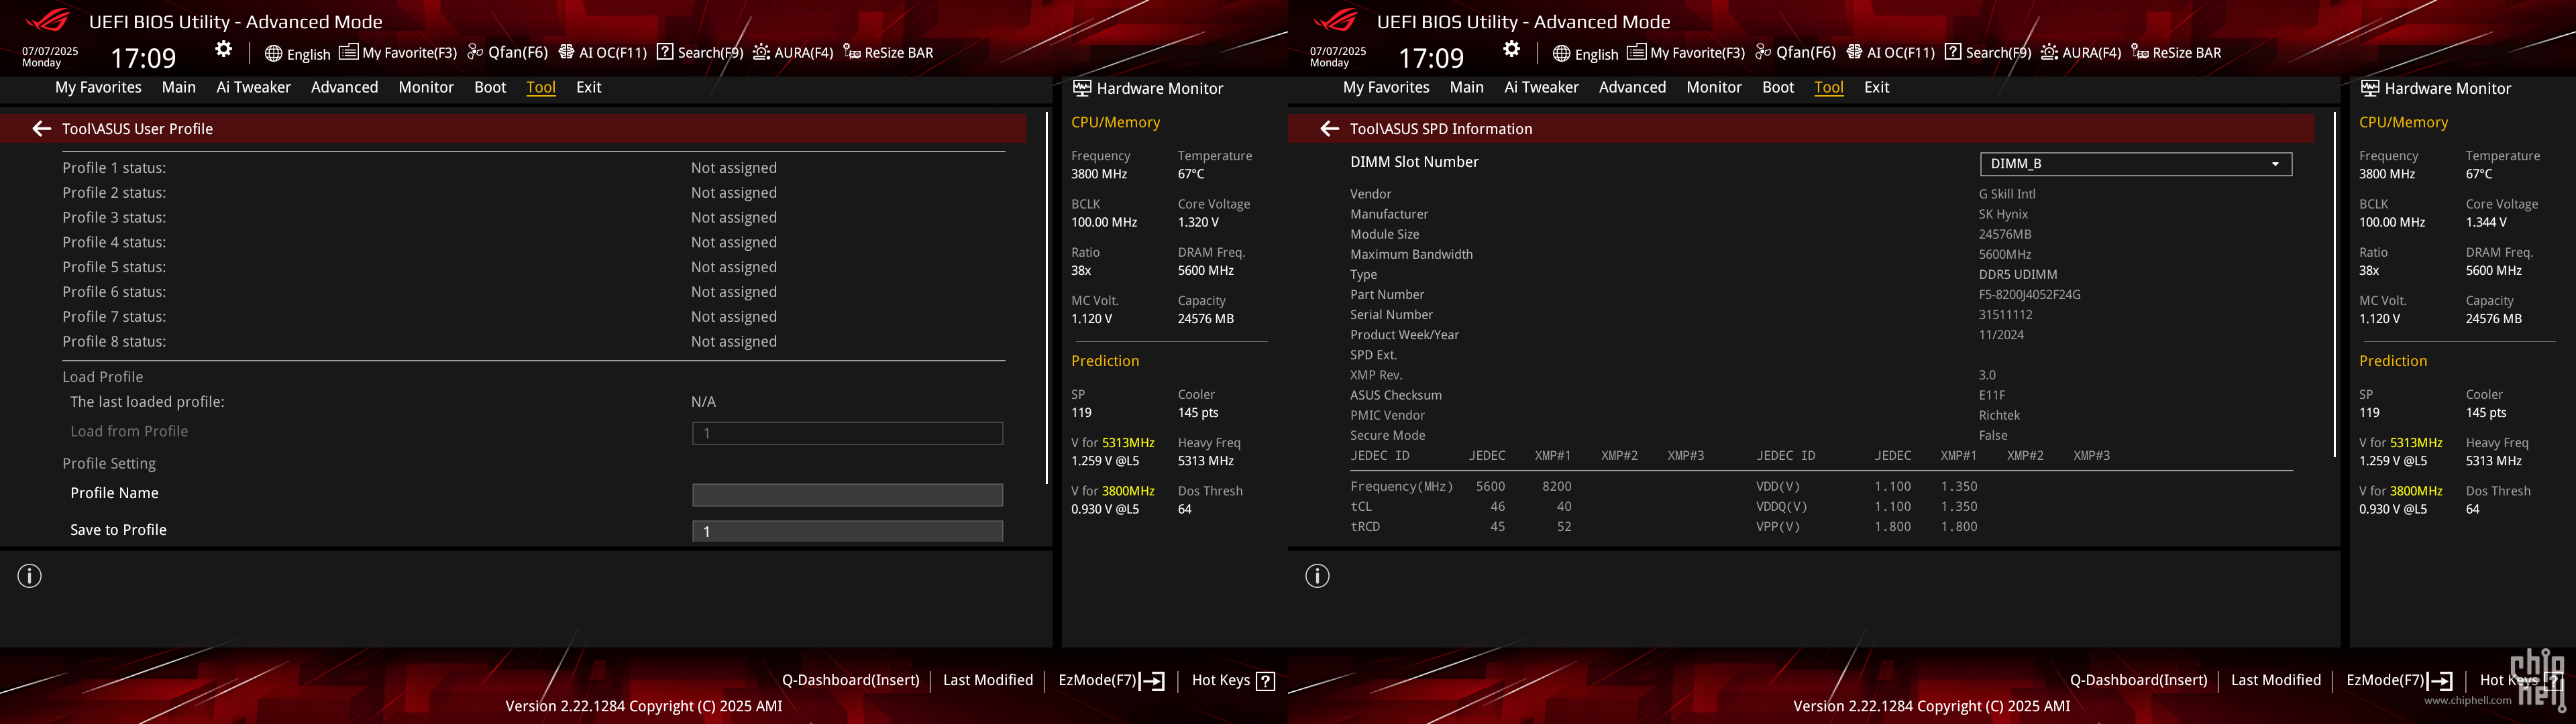Open Exit tab in left window
2576x724 pixels.
(x=589, y=88)
